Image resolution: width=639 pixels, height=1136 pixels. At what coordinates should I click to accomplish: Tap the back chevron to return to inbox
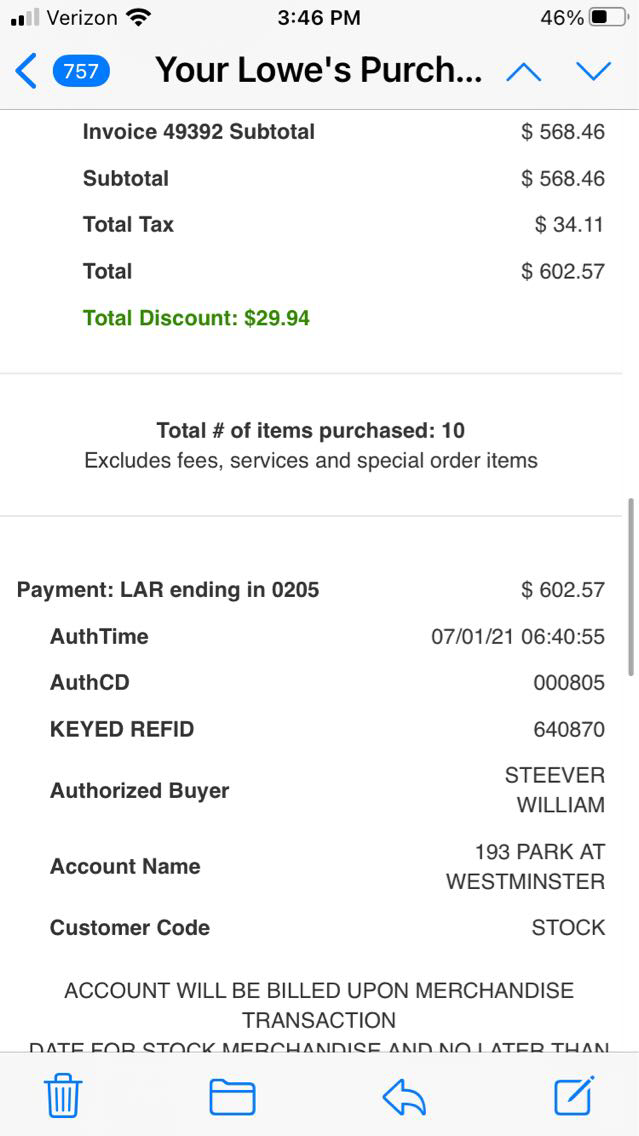pos(26,71)
